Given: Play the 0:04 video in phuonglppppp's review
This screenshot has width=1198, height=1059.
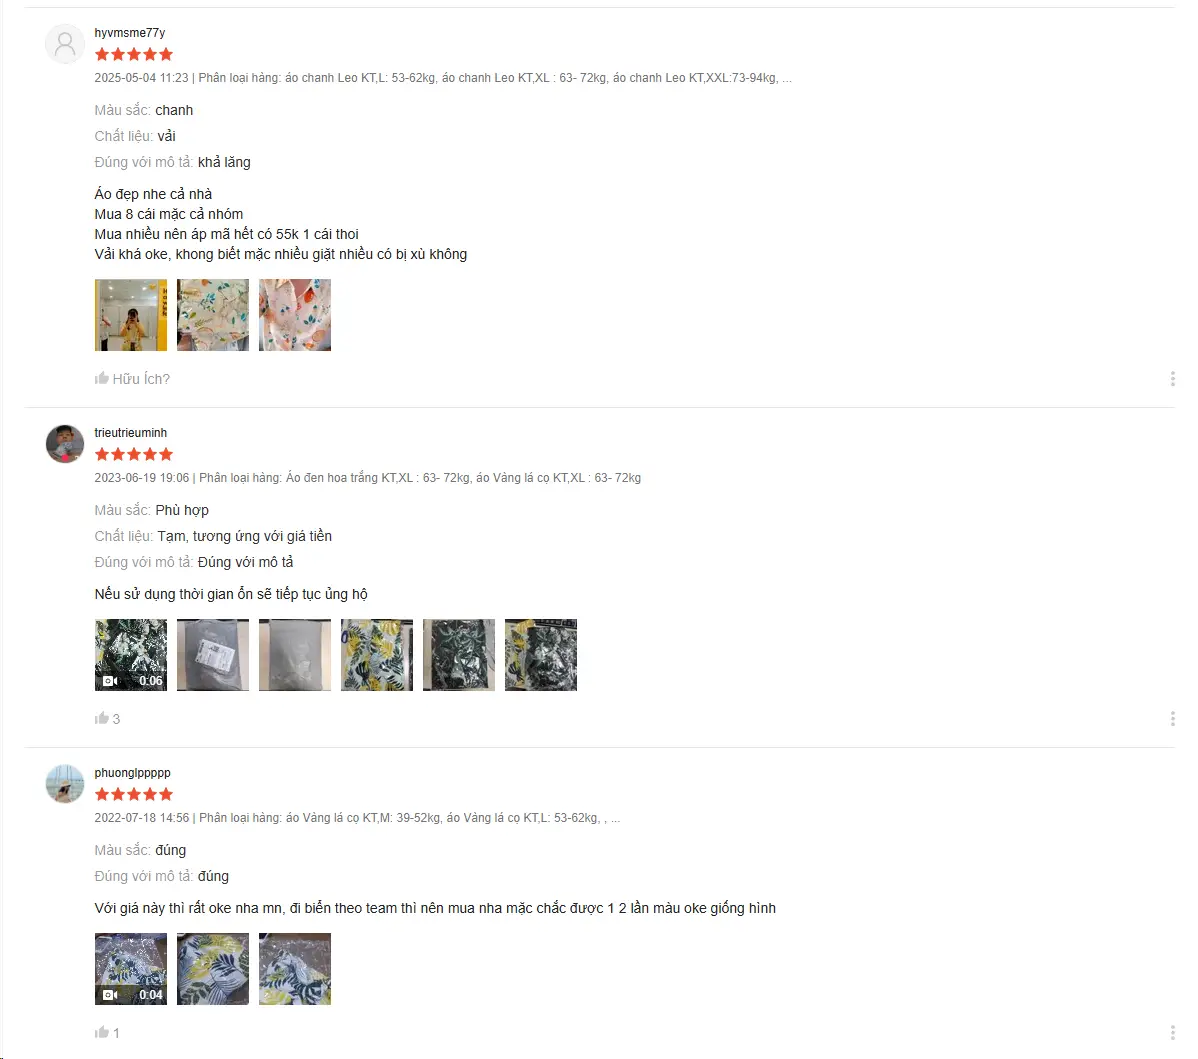Looking at the screenshot, I should pos(131,969).
